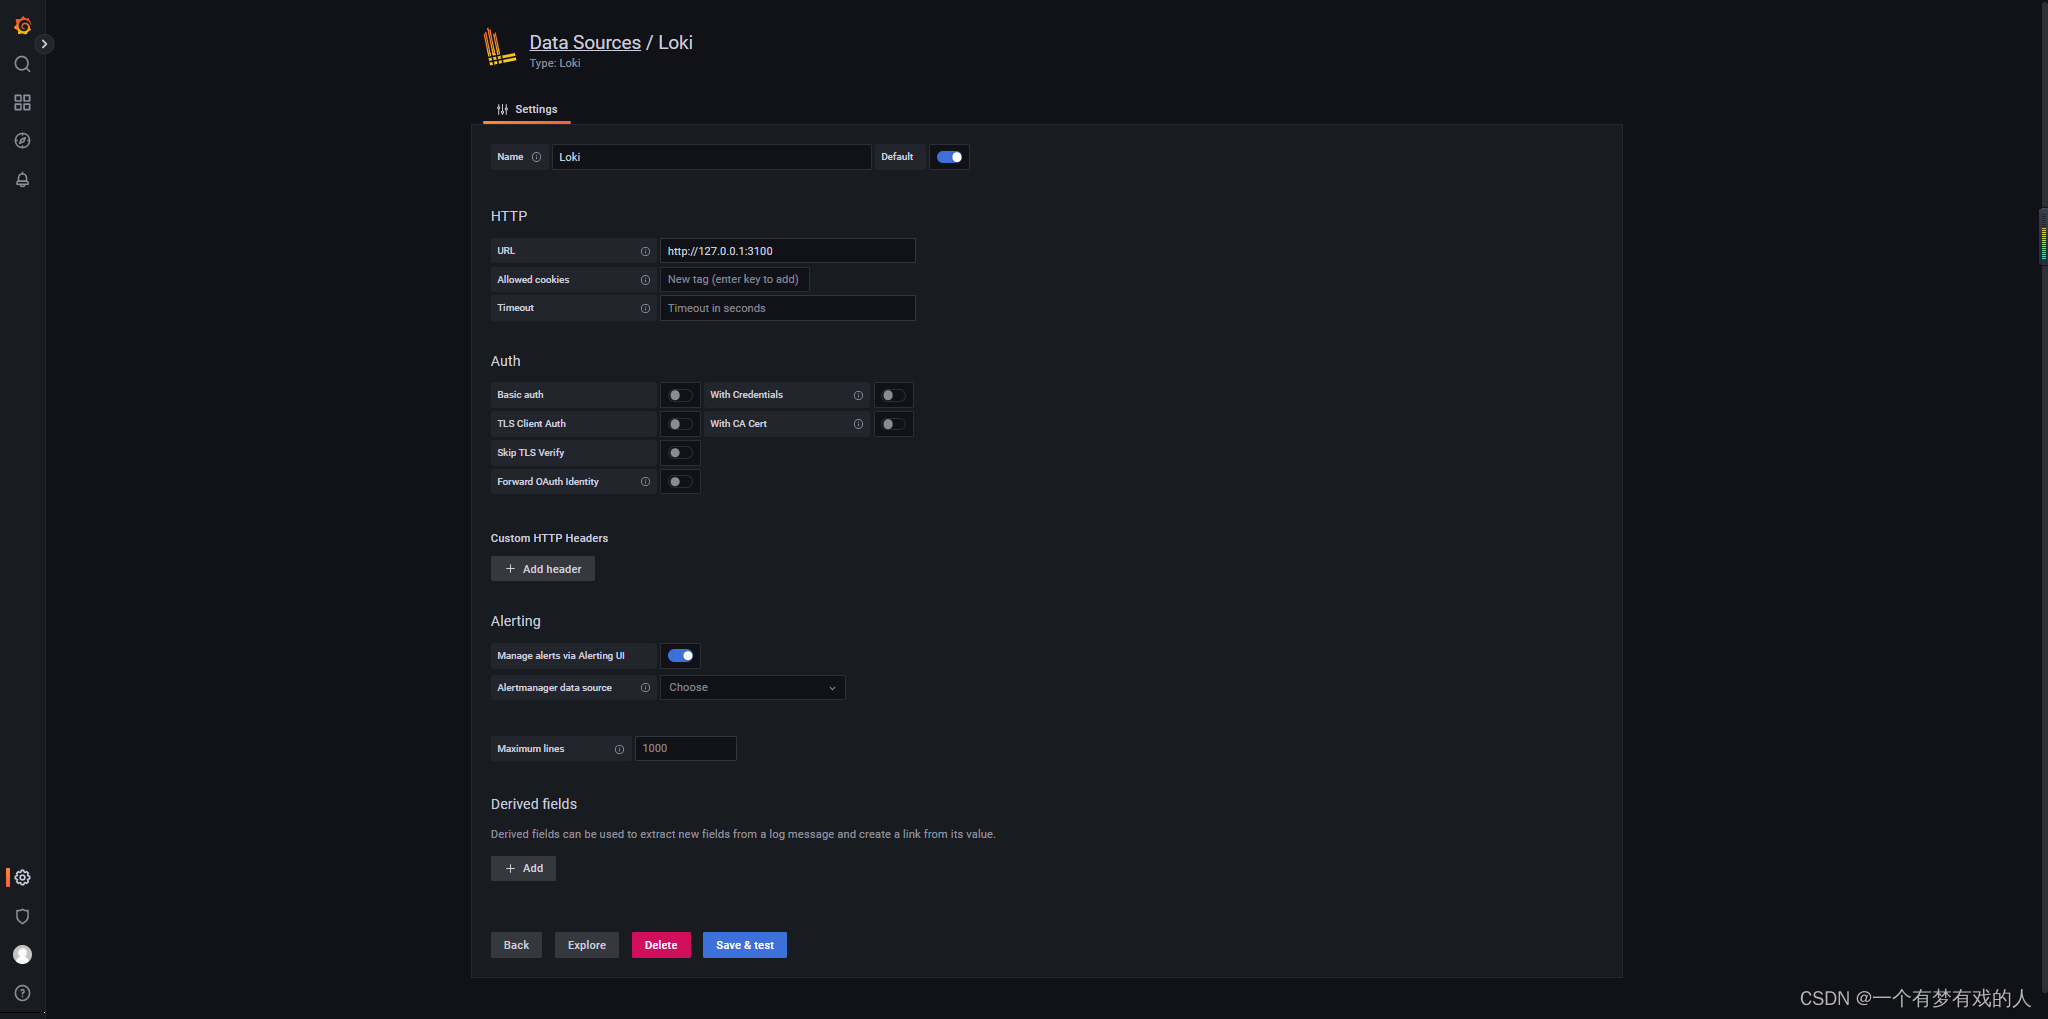This screenshot has height=1019, width=2048.
Task: Click info icon next to Name
Action: click(x=536, y=157)
